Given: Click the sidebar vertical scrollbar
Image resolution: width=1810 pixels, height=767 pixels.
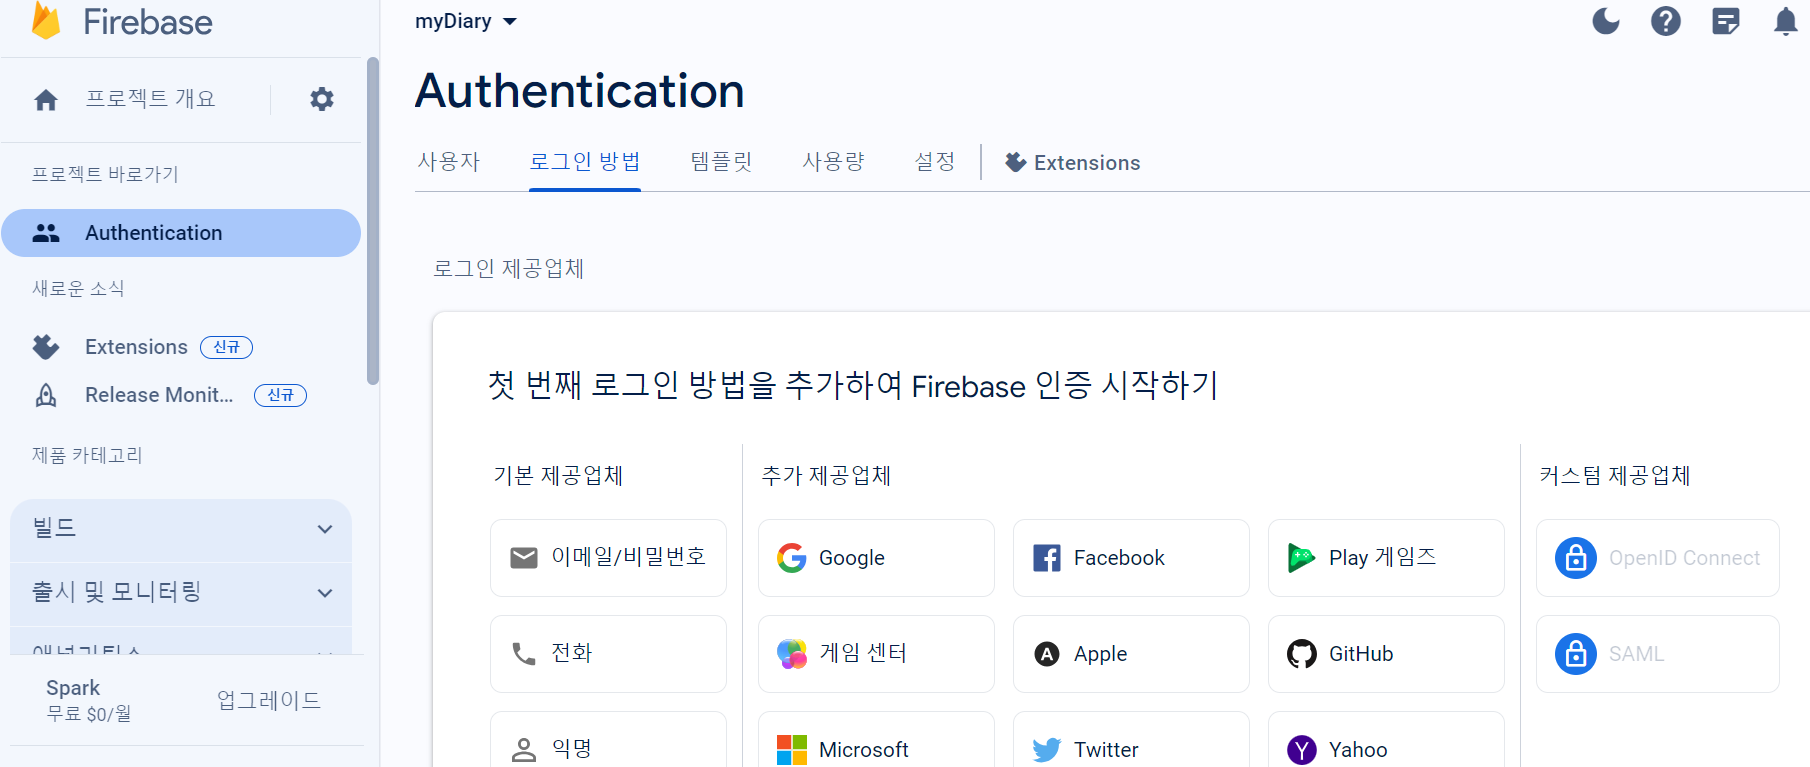Looking at the screenshot, I should pos(373,221).
